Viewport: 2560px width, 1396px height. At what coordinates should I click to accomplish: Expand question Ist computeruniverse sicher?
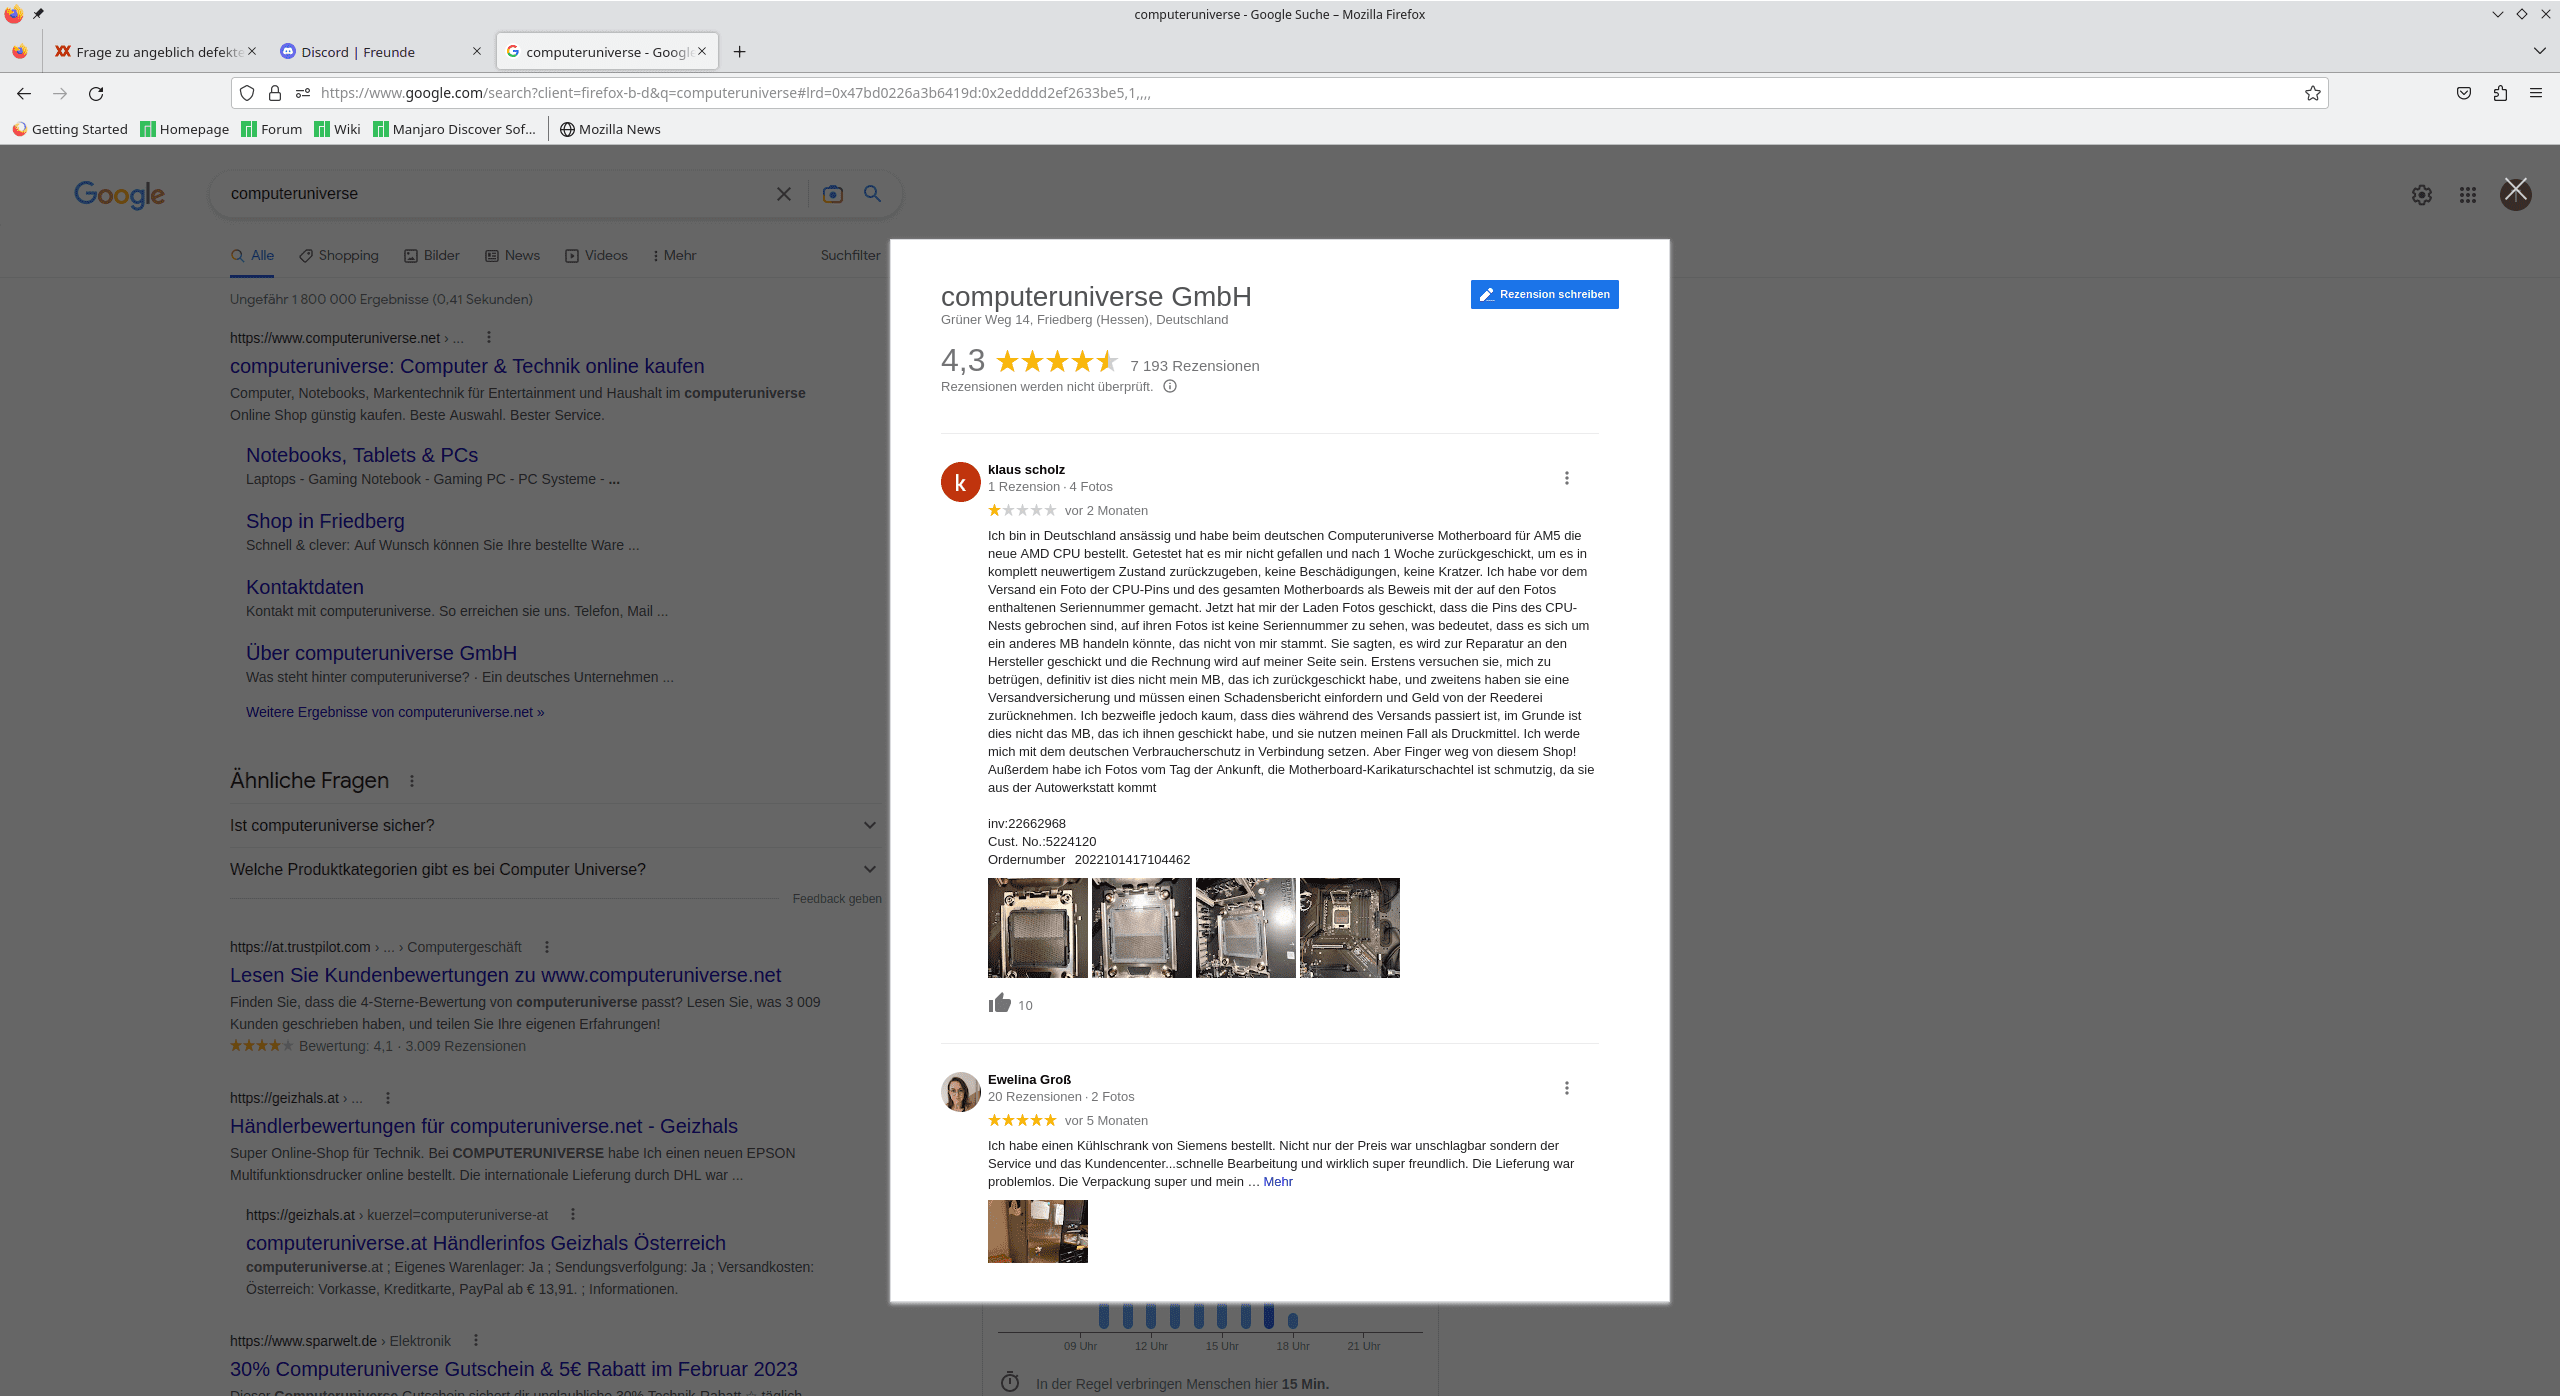pos(555,825)
